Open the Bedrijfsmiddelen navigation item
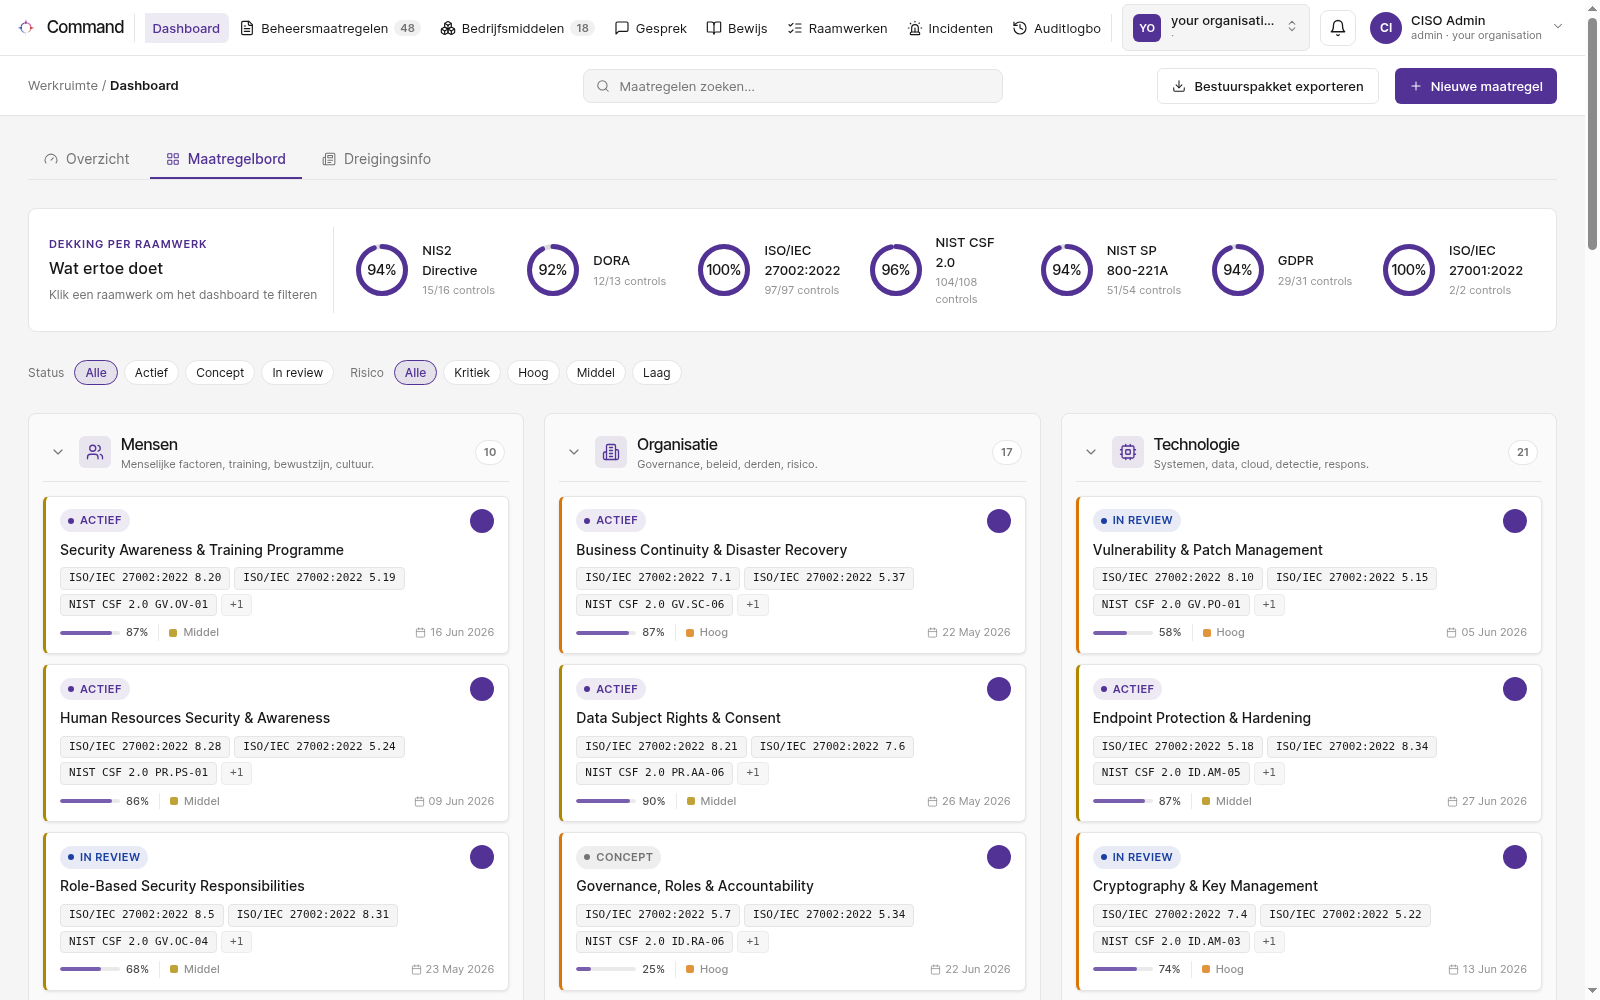The image size is (1600, 1000). point(517,28)
